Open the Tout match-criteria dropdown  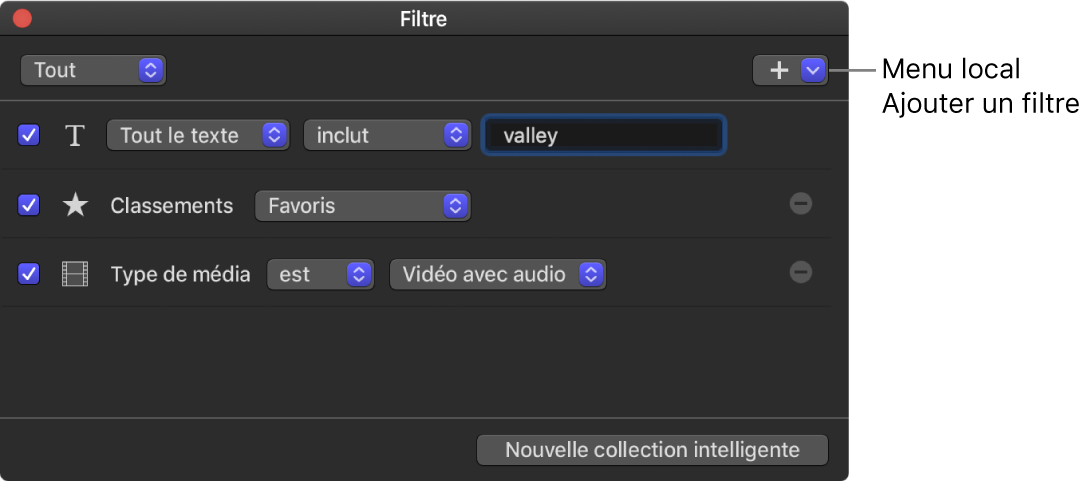pyautogui.click(x=92, y=70)
